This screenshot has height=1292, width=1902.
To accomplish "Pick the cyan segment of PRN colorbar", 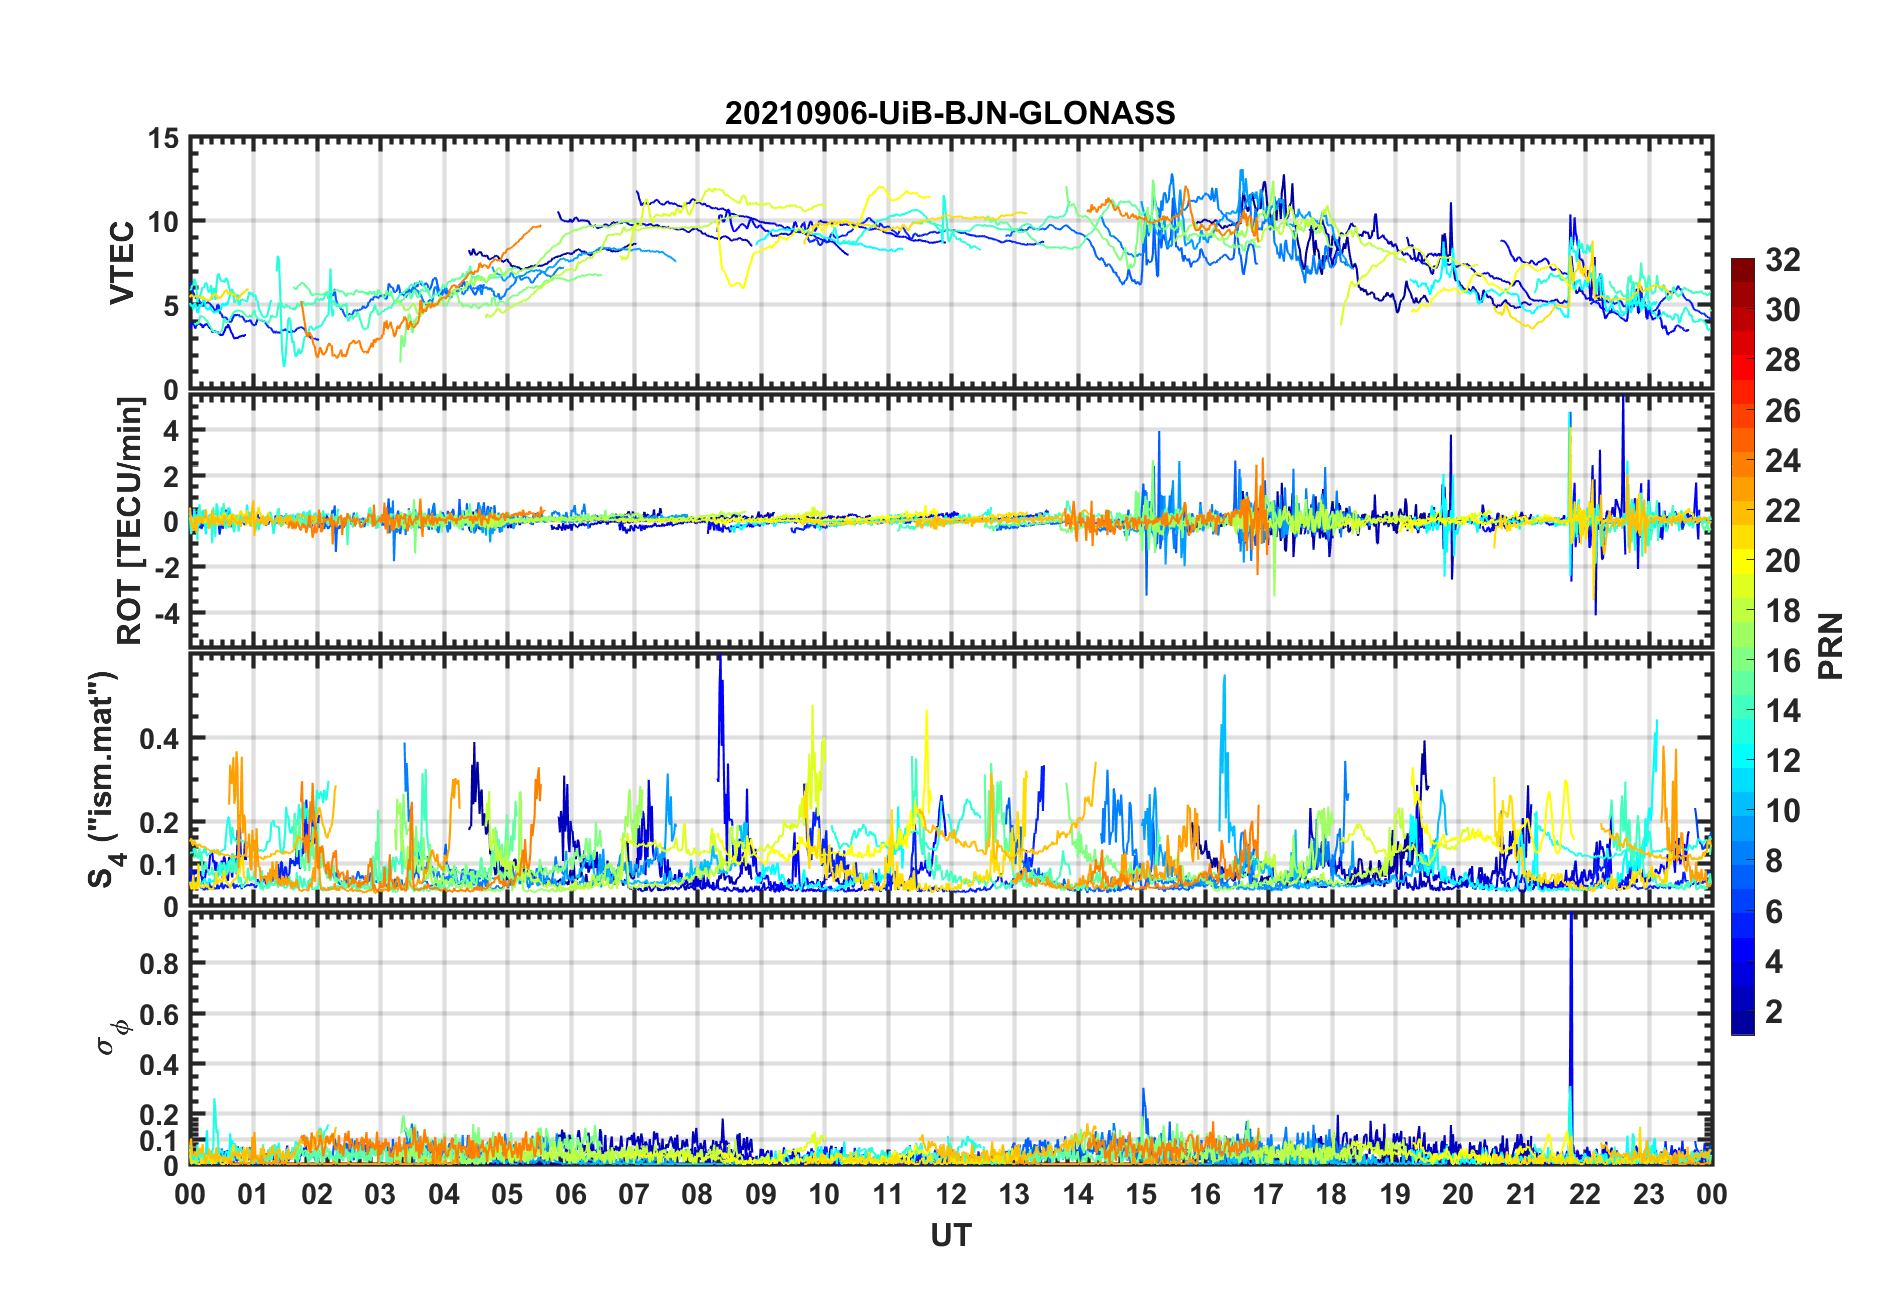I will coord(1743,755).
